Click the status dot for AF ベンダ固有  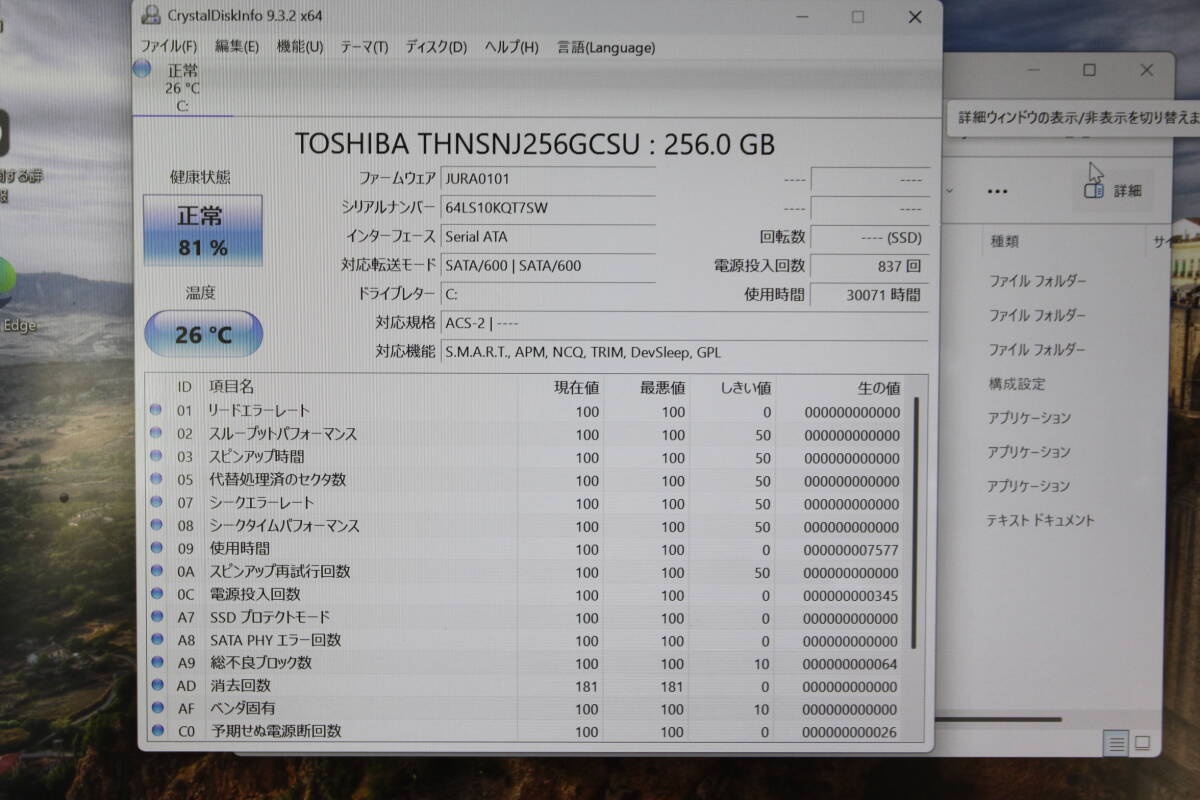point(156,708)
